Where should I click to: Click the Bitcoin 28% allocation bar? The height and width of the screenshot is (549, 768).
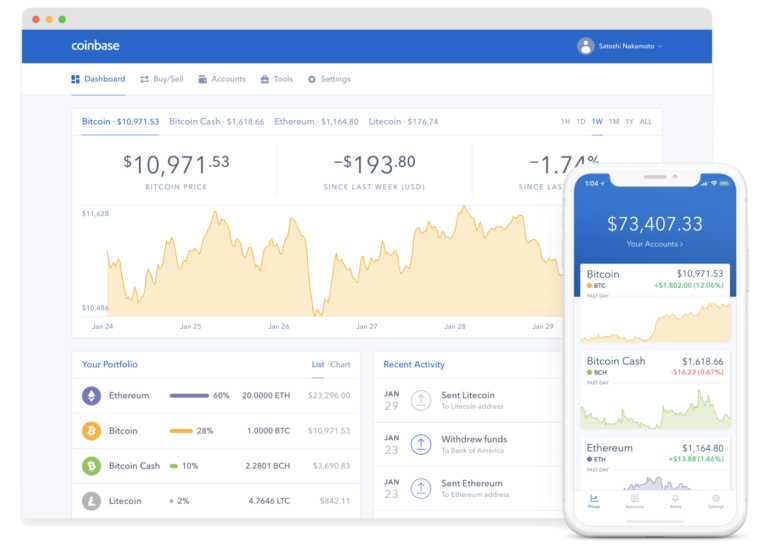pyautogui.click(x=181, y=431)
